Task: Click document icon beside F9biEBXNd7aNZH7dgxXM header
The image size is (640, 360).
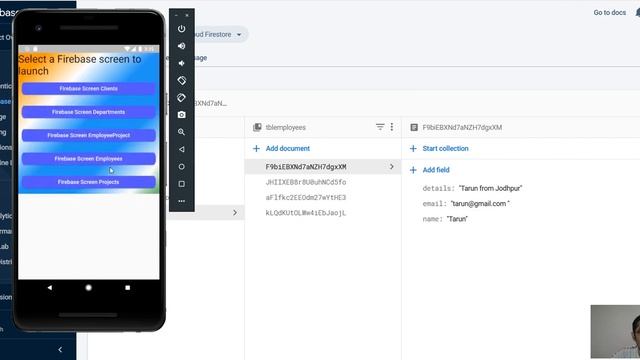Action: pyautogui.click(x=414, y=127)
